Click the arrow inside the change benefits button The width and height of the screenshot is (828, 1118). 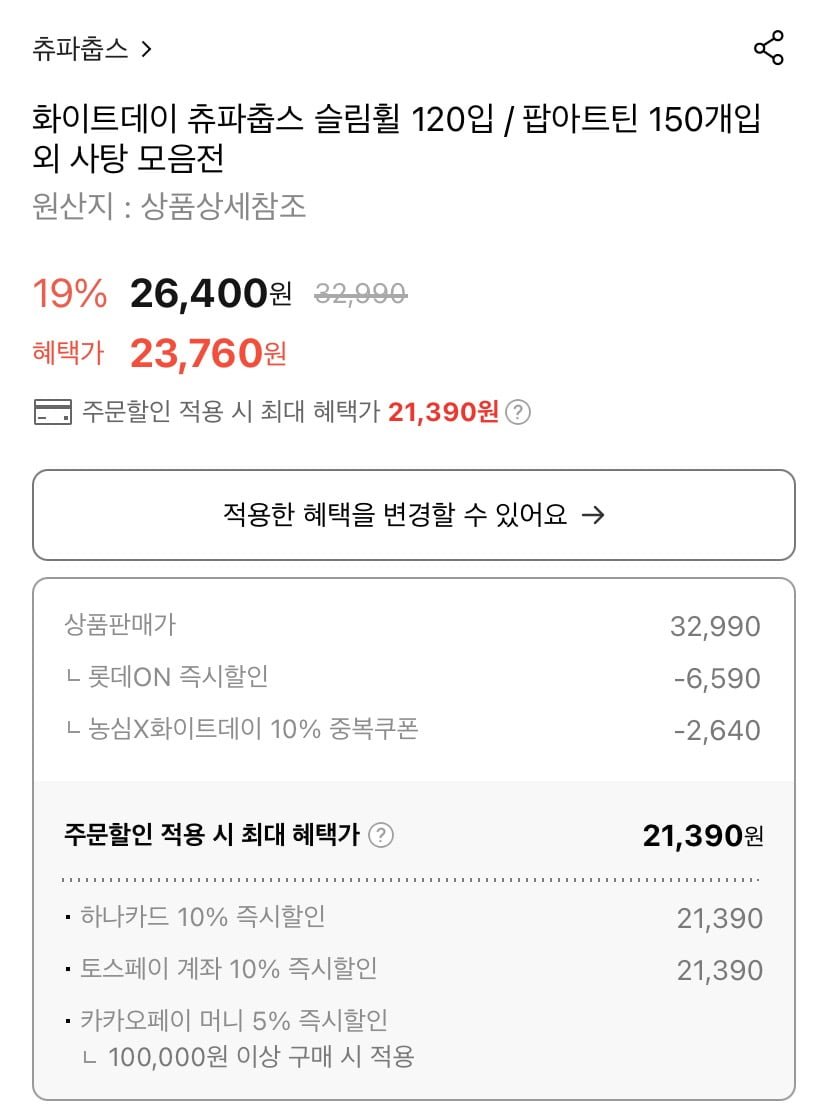pos(593,515)
